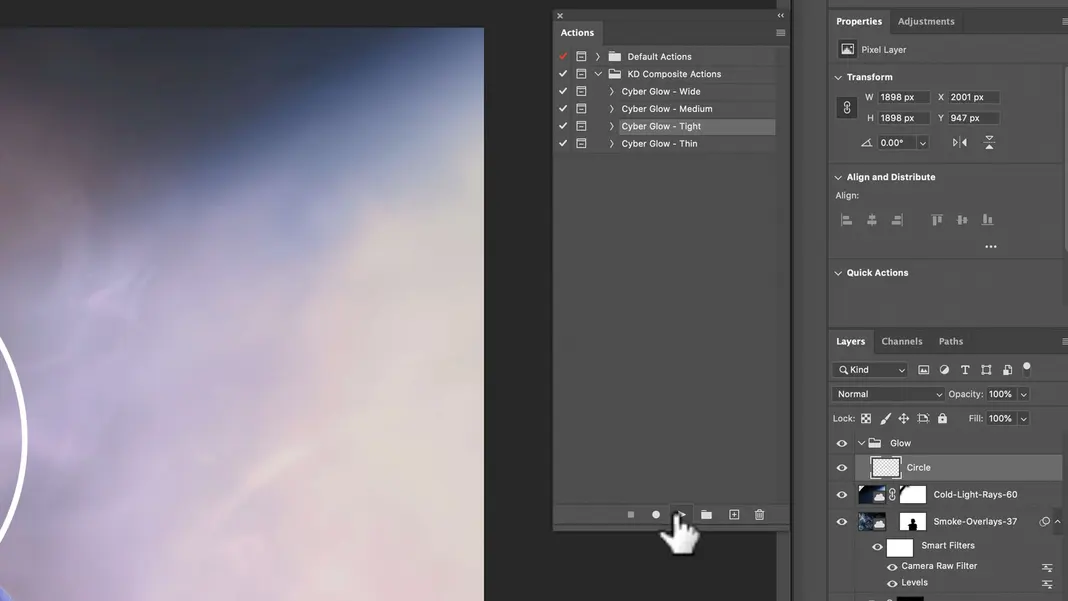Align top edges icon
1068x601 pixels.
(x=937, y=220)
